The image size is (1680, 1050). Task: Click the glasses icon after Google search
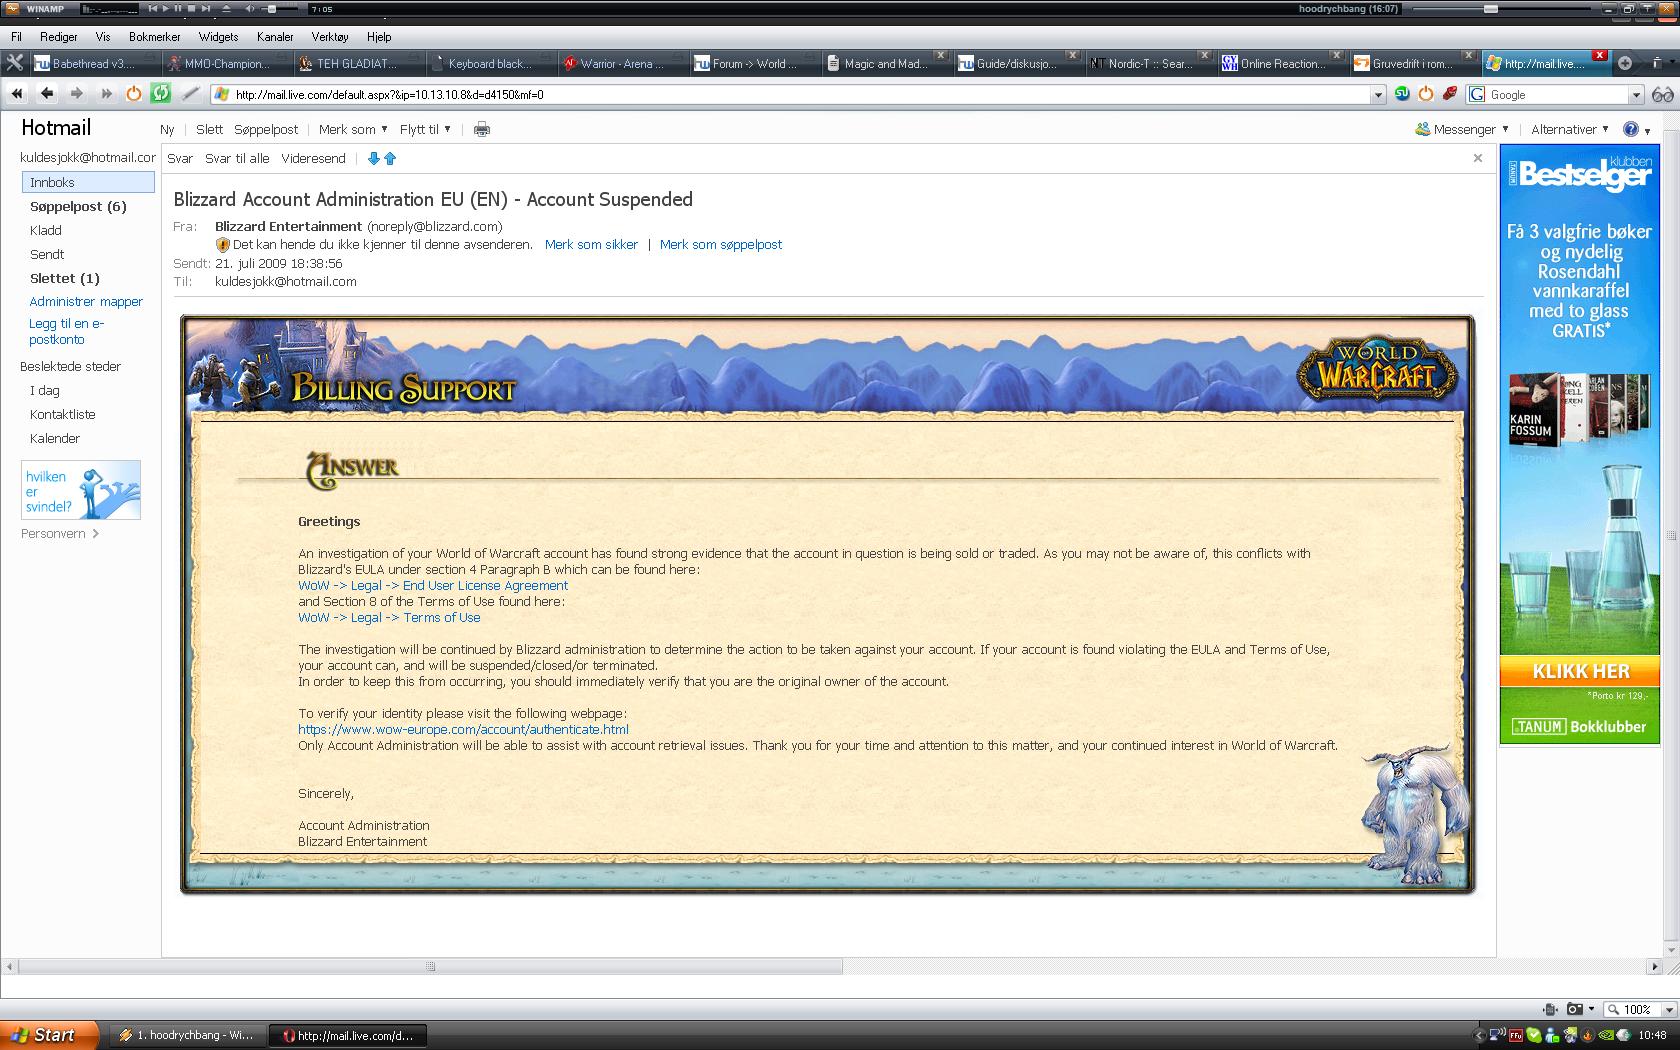[x=1663, y=95]
